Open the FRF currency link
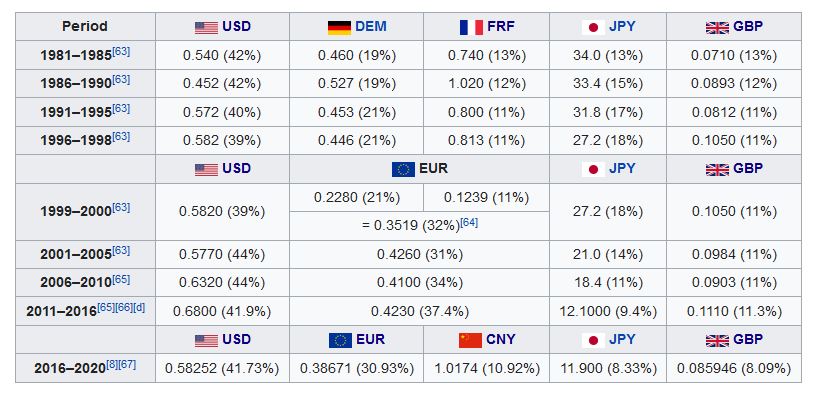The width and height of the screenshot is (817, 397). pyautogui.click(x=501, y=27)
